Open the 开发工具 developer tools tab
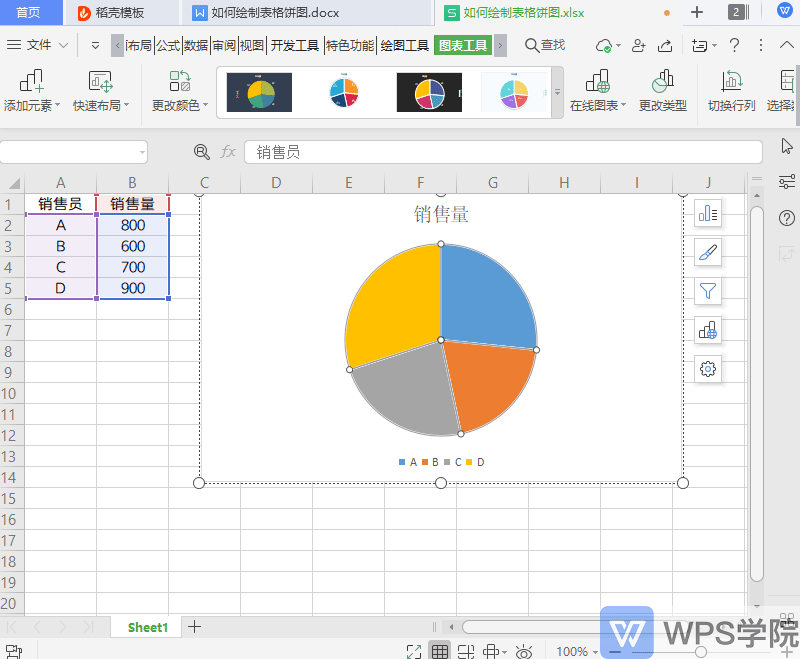The image size is (800, 659). coord(294,45)
